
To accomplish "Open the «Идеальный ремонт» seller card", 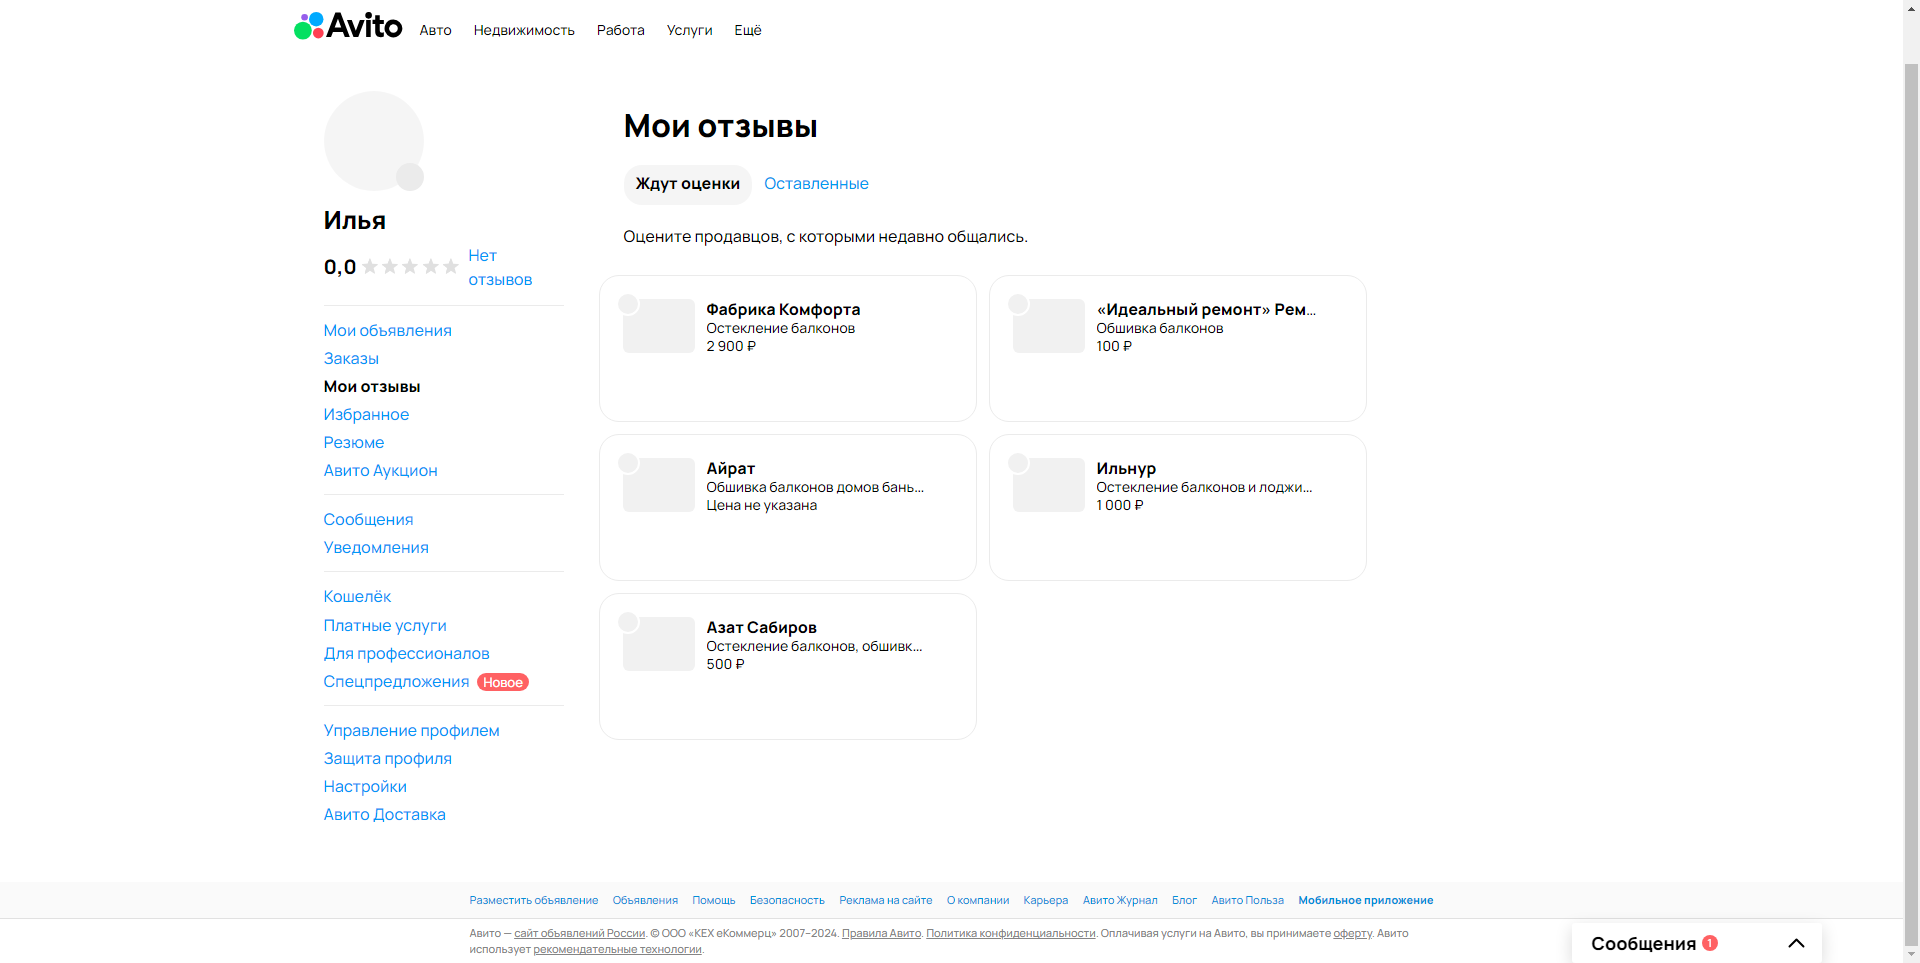I will click(1178, 348).
